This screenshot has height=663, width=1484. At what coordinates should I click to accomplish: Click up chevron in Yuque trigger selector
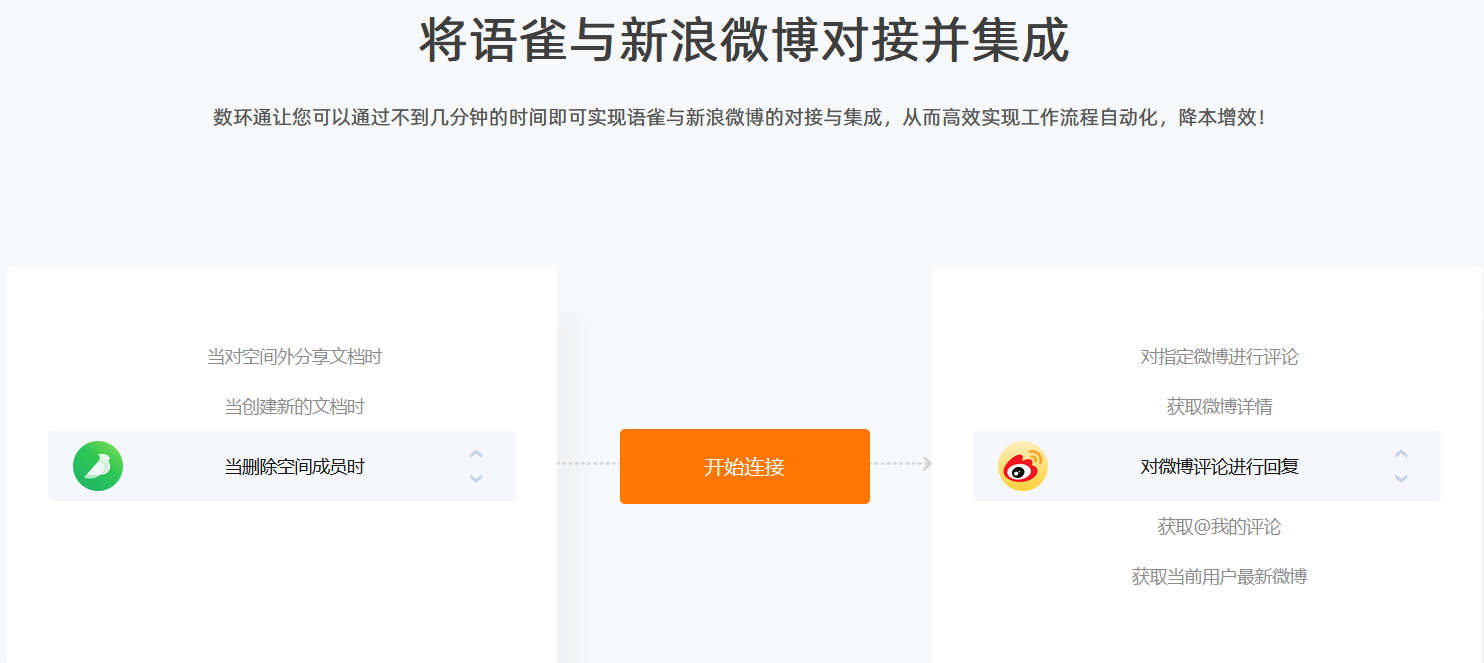476,454
